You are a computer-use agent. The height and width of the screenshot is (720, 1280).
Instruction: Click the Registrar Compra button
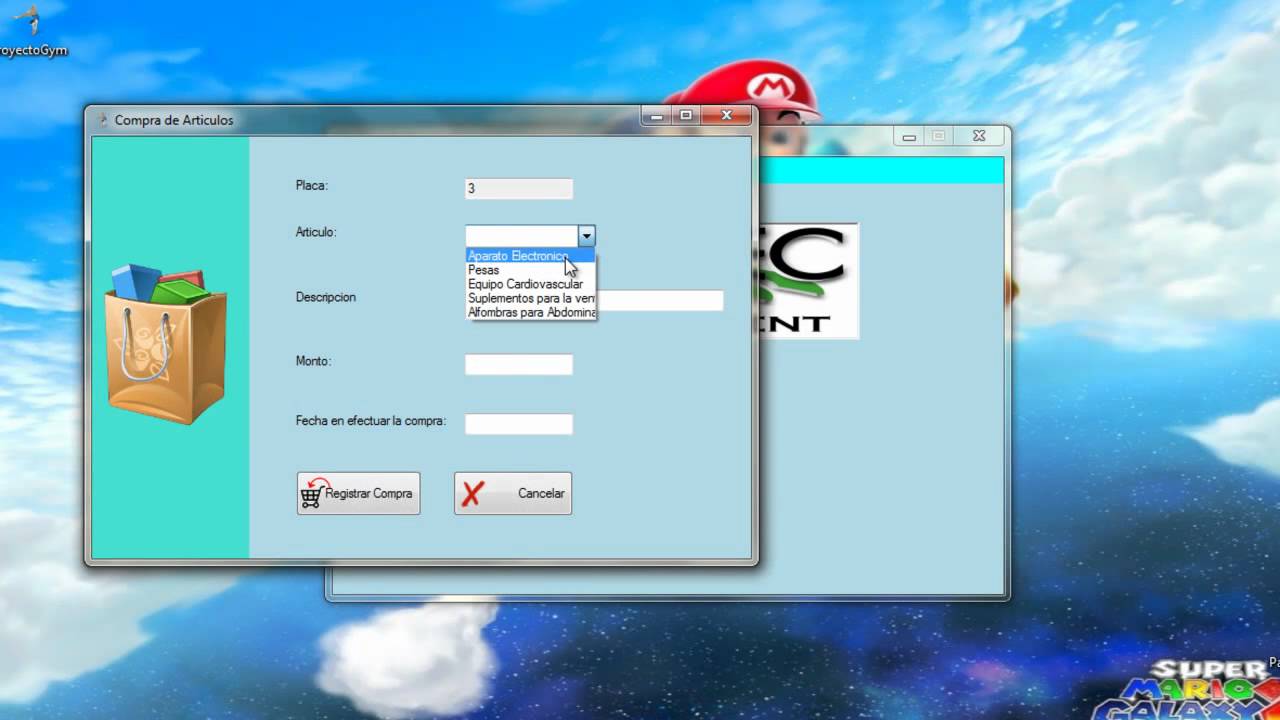358,493
